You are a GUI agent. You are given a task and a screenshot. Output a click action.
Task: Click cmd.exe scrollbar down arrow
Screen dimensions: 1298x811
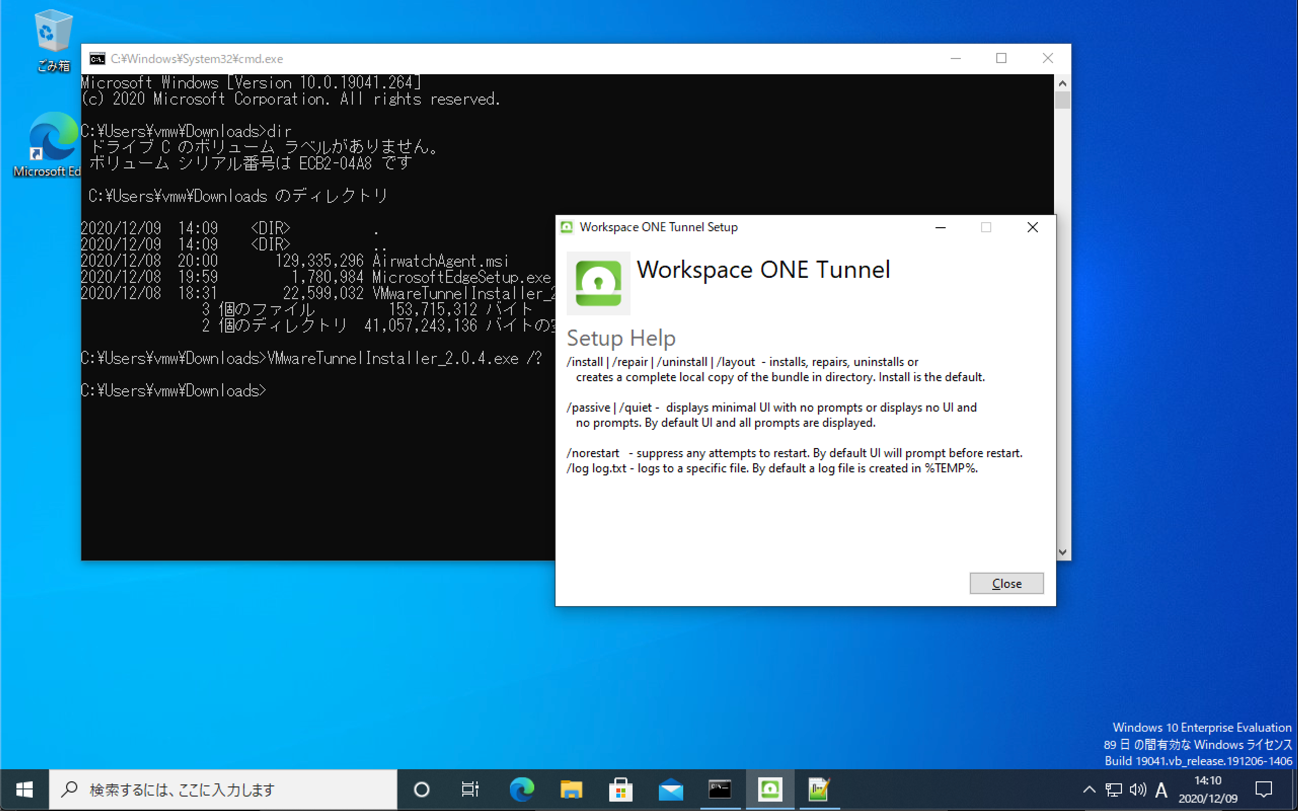(1062, 551)
